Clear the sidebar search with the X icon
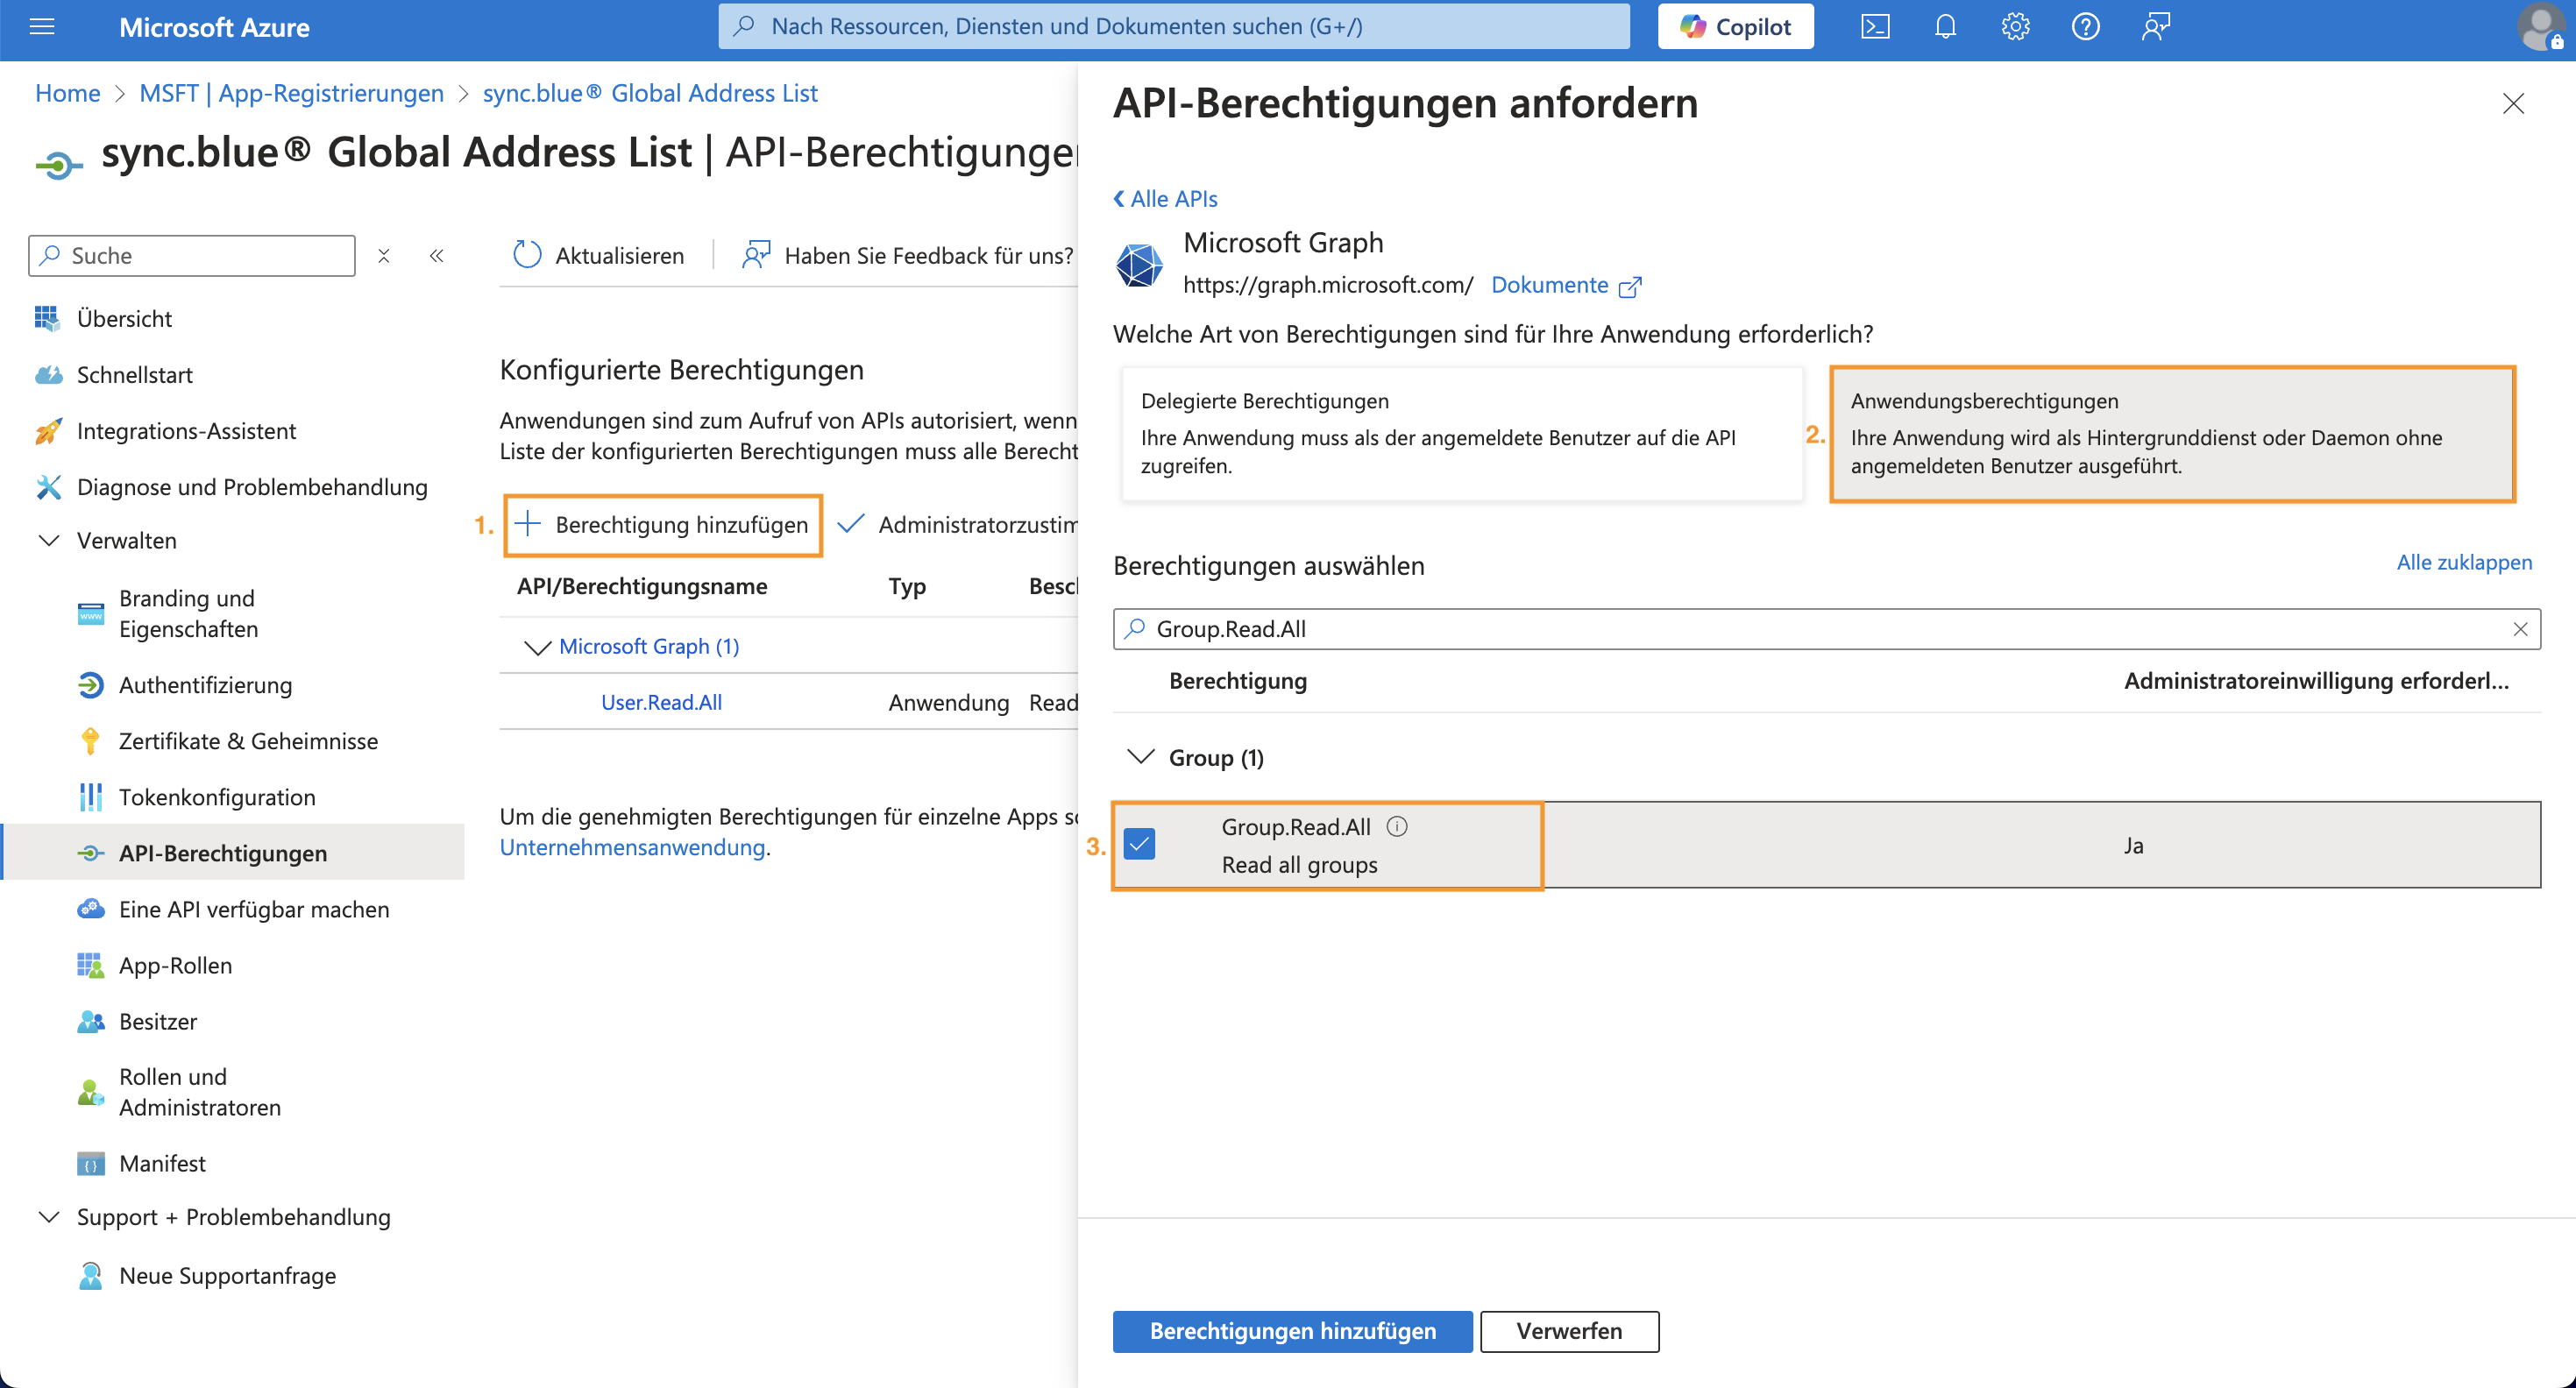 [x=384, y=256]
